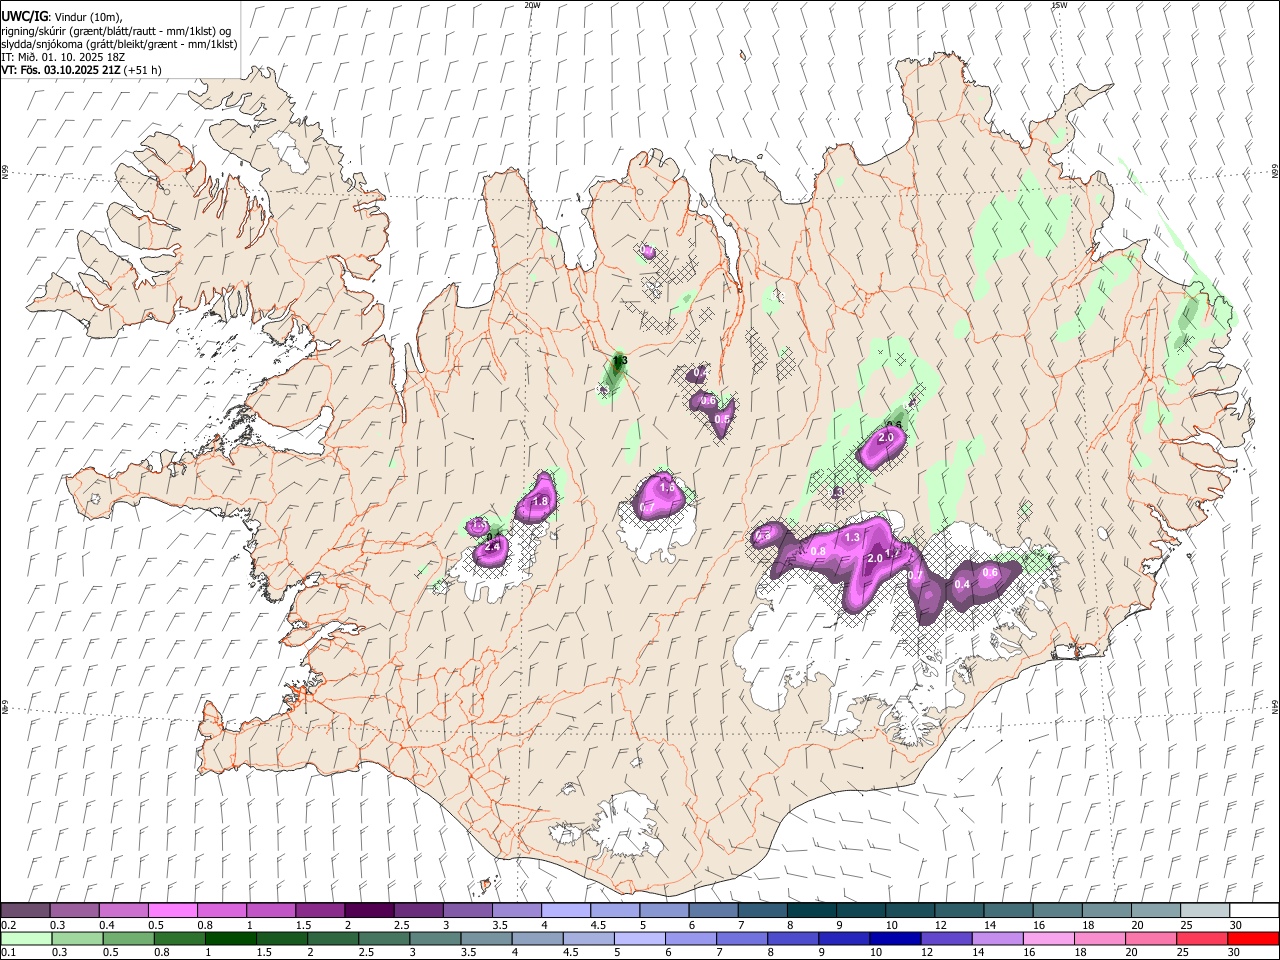Click the lavender snow swatch between 4 and 4.5
This screenshot has height=960, width=1280.
[x=565, y=911]
